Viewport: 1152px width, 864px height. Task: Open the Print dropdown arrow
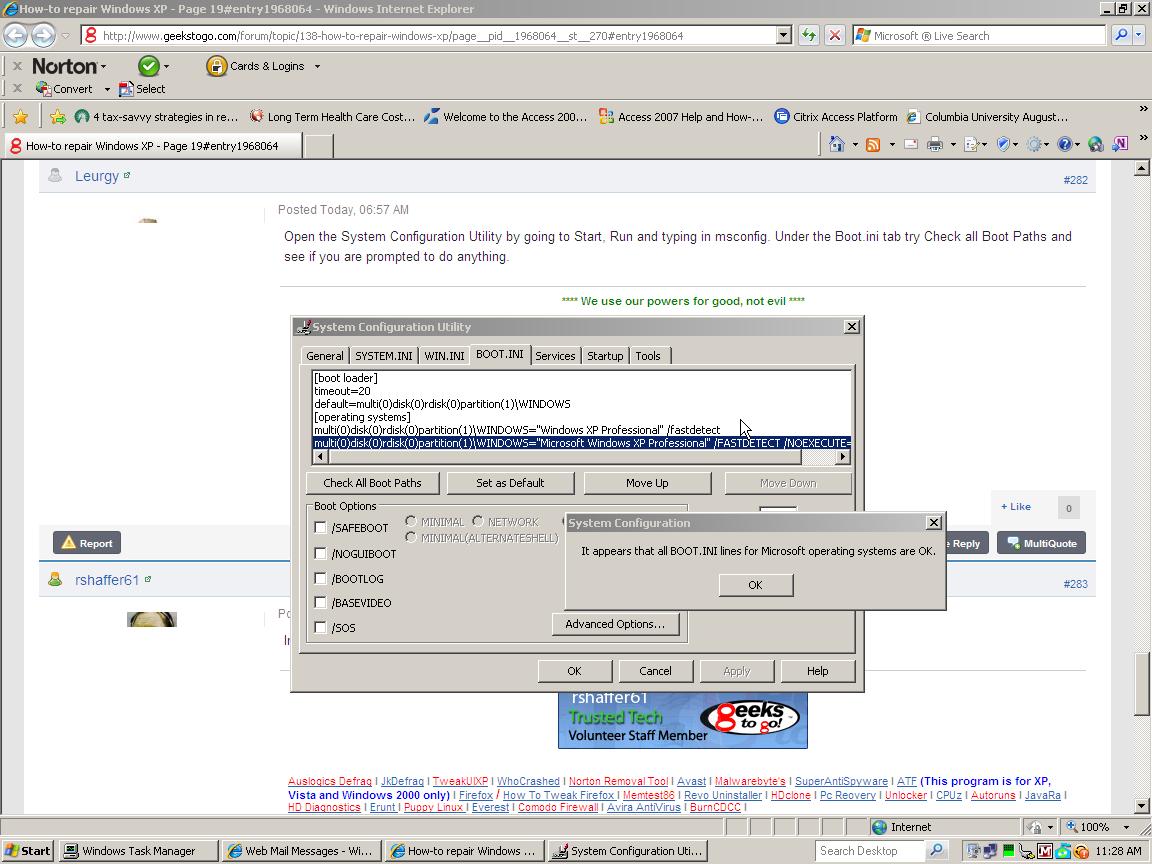point(953,145)
